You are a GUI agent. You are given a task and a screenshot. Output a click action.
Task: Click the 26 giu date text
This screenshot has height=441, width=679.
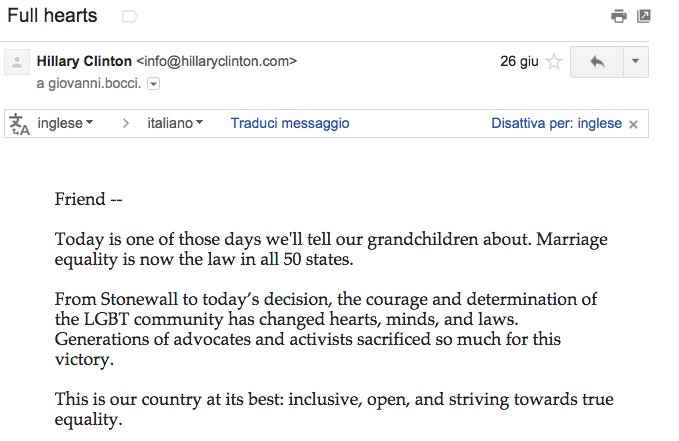click(519, 62)
